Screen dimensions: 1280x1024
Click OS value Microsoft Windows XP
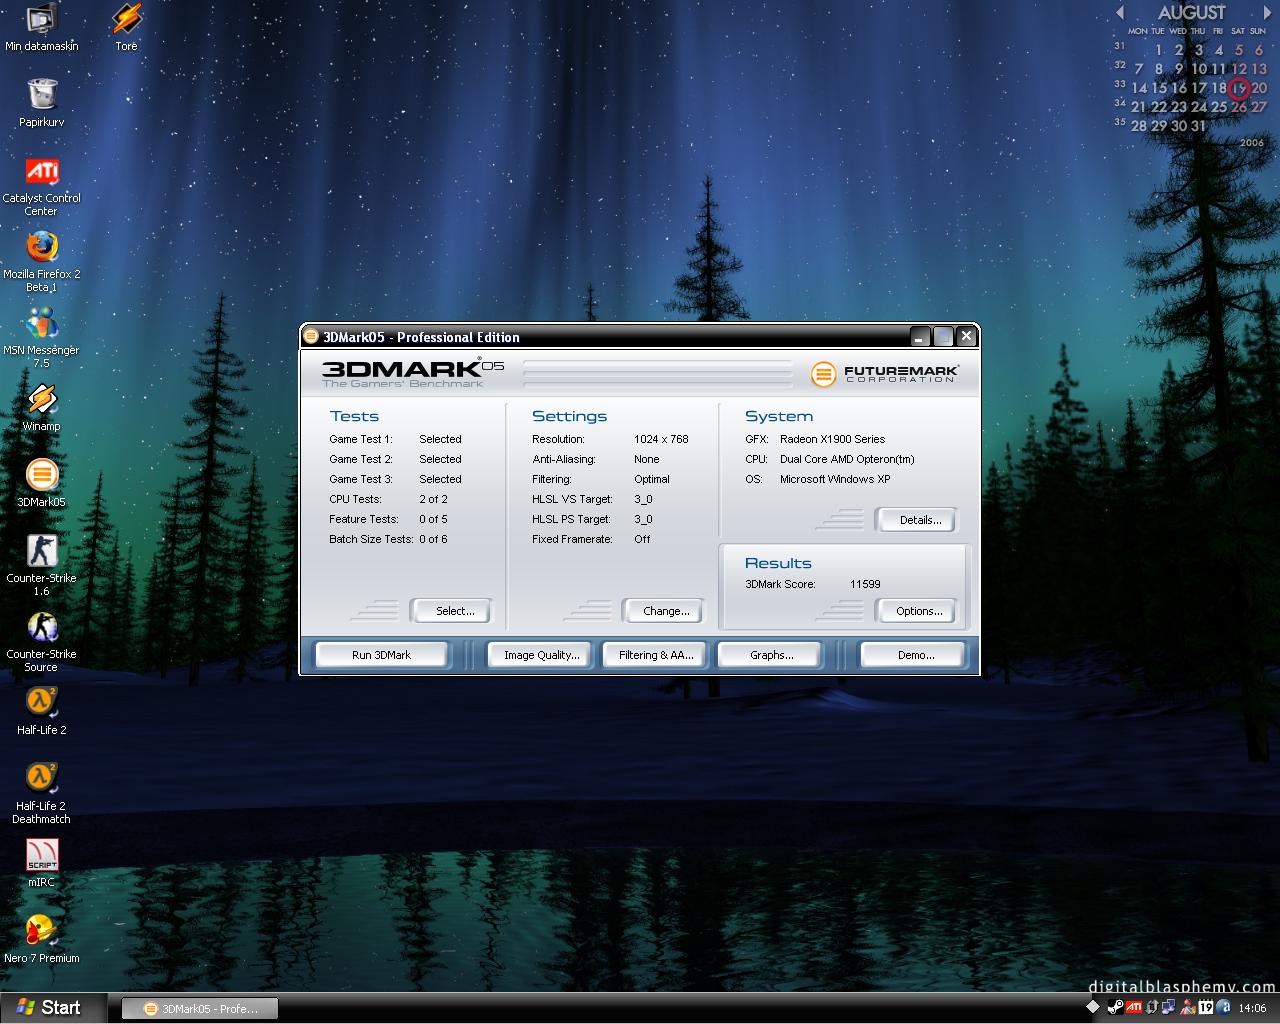point(835,479)
